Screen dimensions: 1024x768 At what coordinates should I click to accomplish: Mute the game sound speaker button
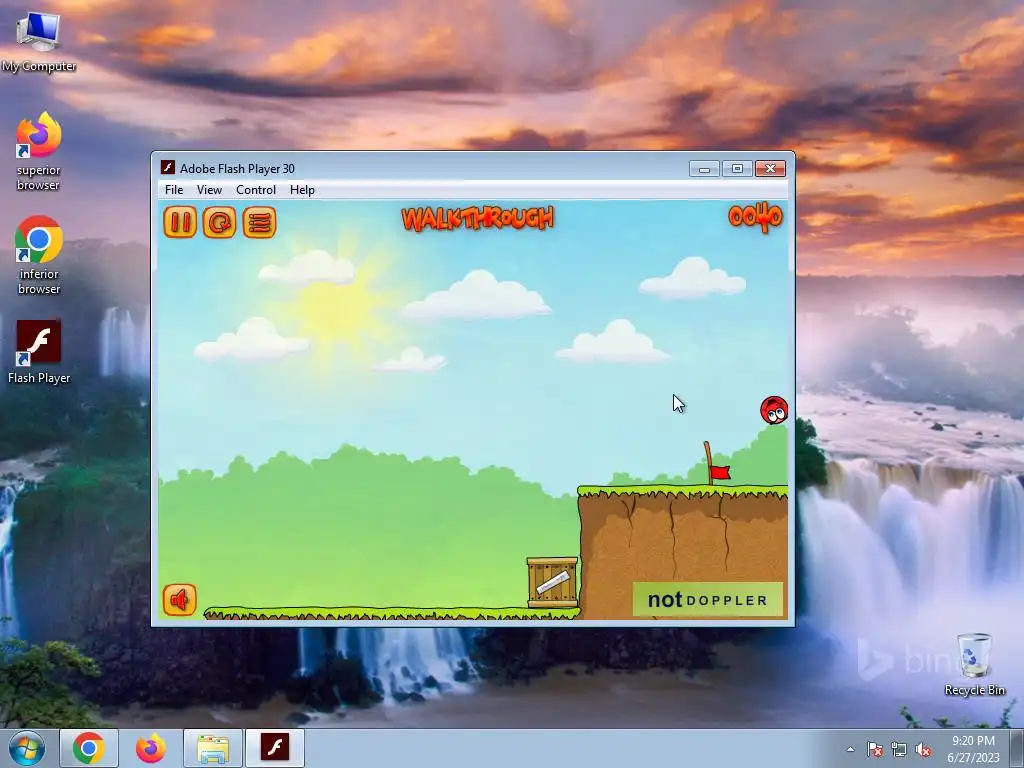180,600
